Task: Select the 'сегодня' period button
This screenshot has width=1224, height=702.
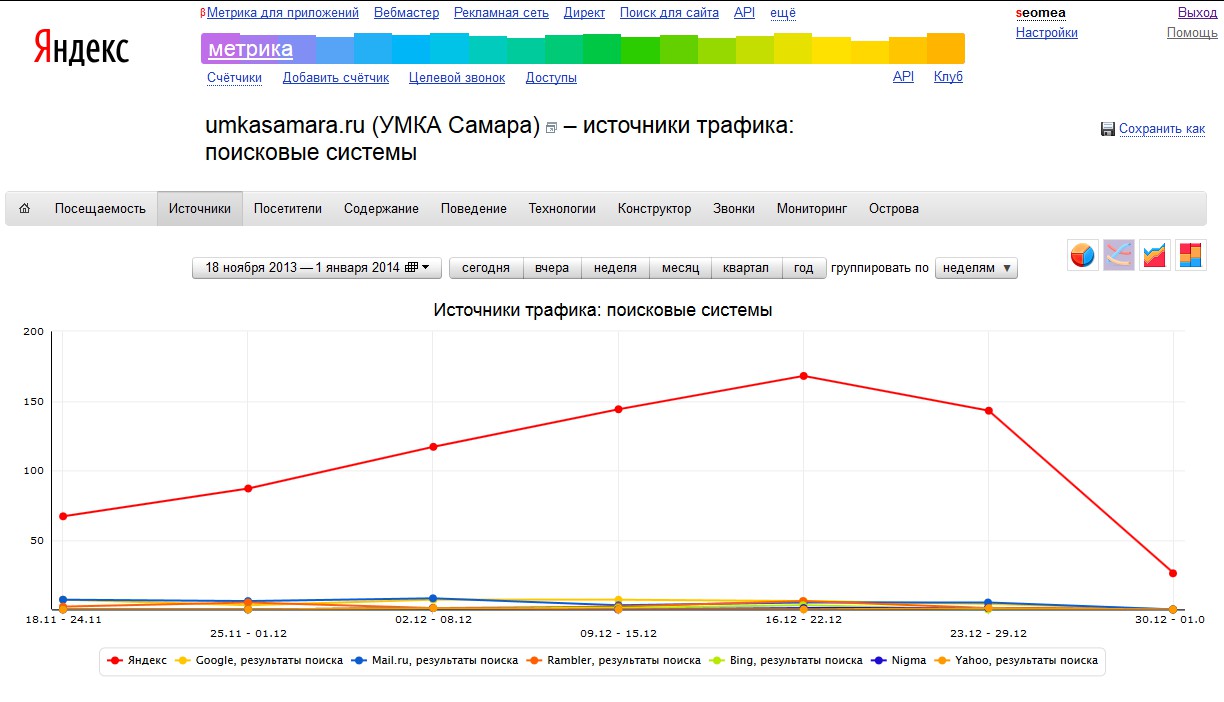Action: (486, 268)
